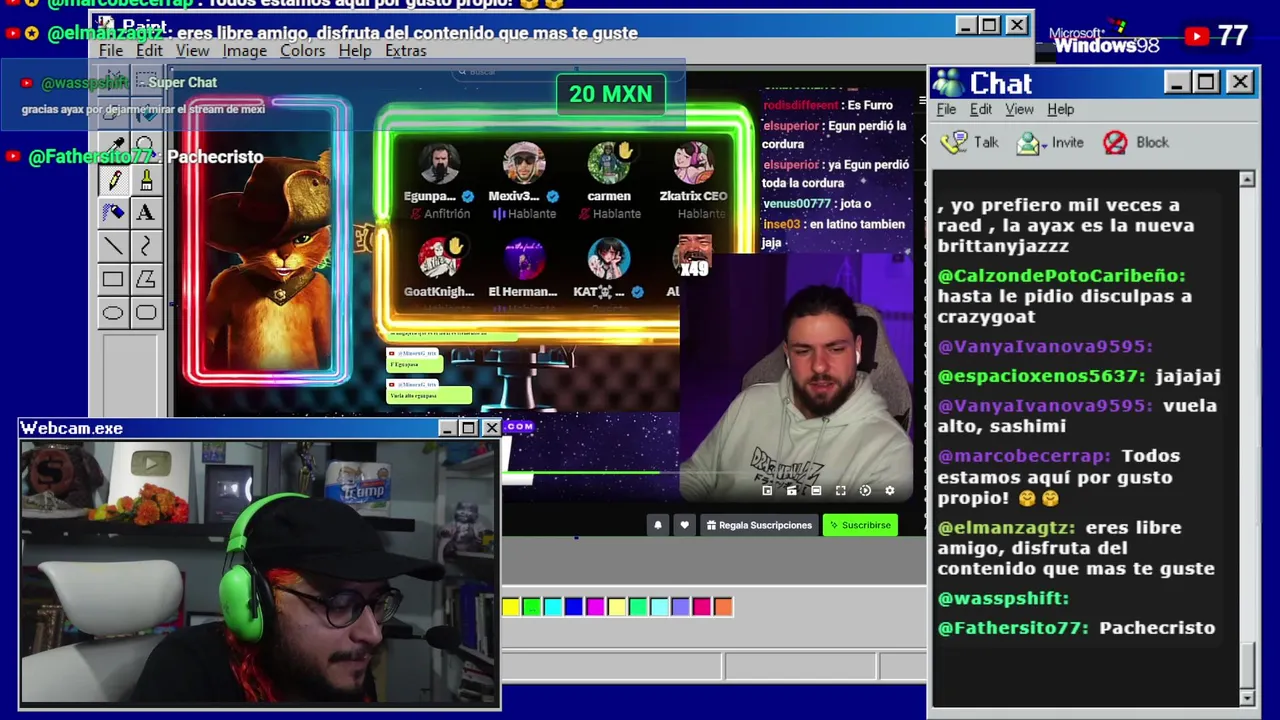The image size is (1280, 720).
Task: Enter fullscreen on the stream player
Action: [841, 490]
